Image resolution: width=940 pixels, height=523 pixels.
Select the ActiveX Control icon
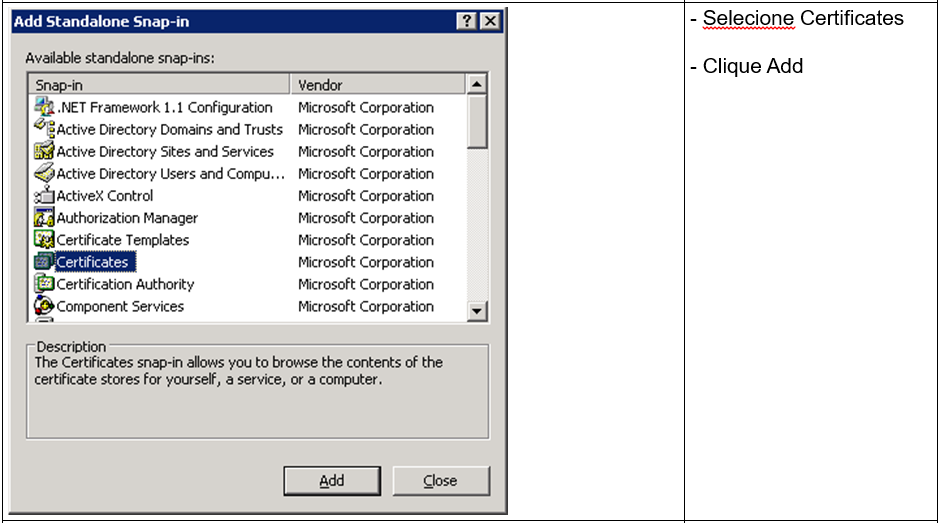point(44,196)
